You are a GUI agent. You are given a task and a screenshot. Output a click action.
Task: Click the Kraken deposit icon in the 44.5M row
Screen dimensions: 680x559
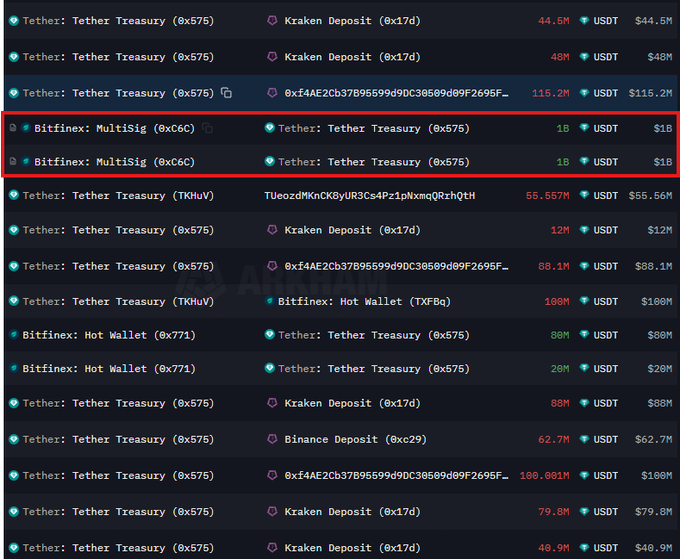pos(272,20)
